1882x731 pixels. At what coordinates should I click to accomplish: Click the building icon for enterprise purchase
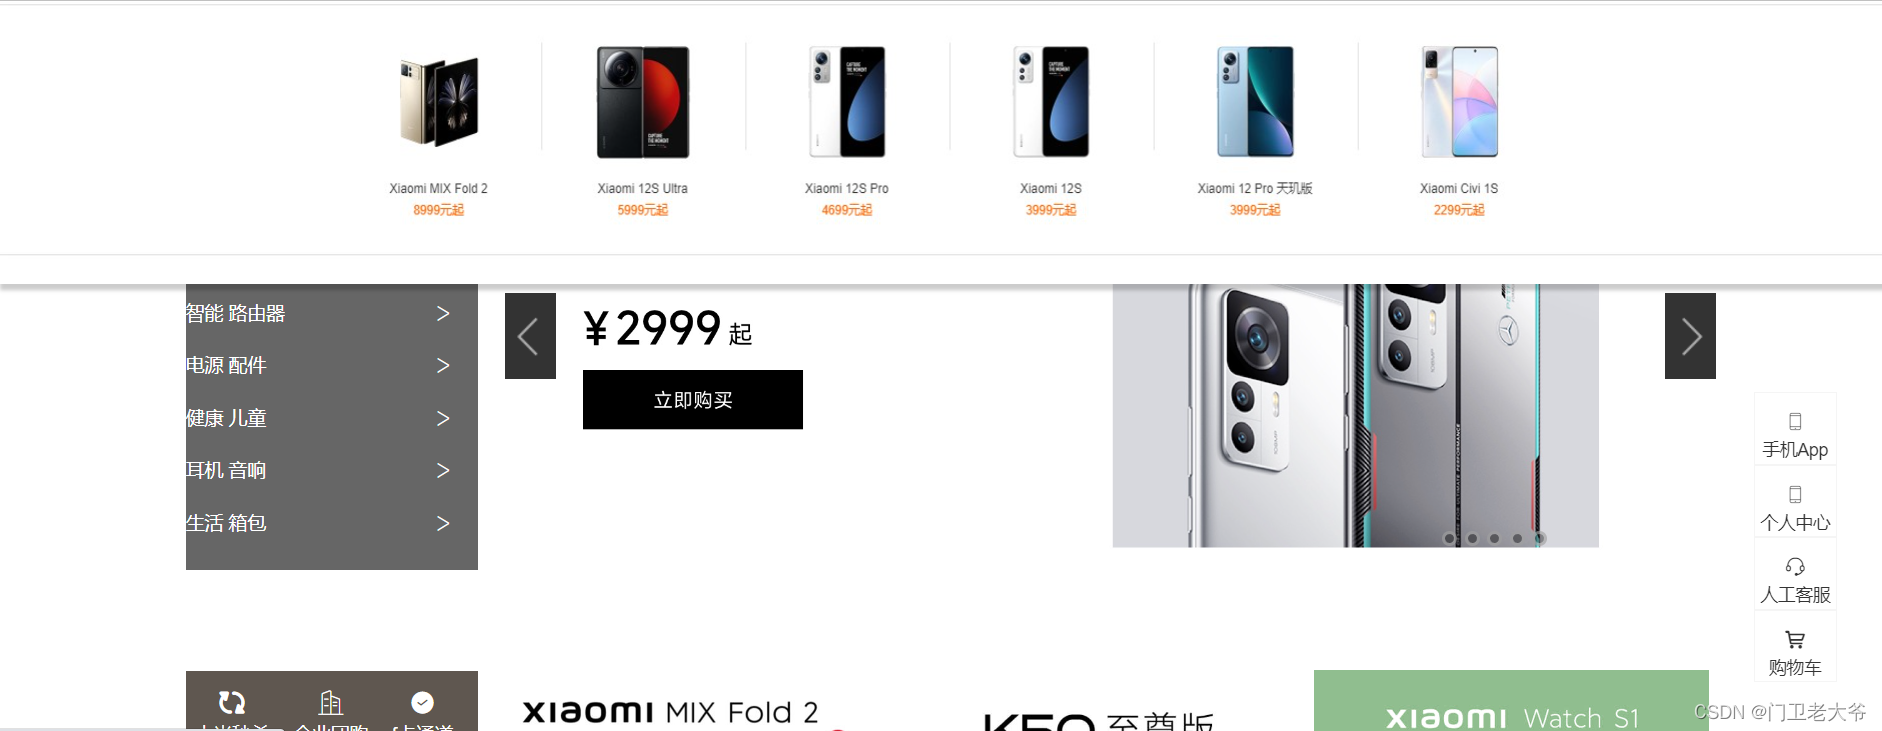(x=331, y=703)
